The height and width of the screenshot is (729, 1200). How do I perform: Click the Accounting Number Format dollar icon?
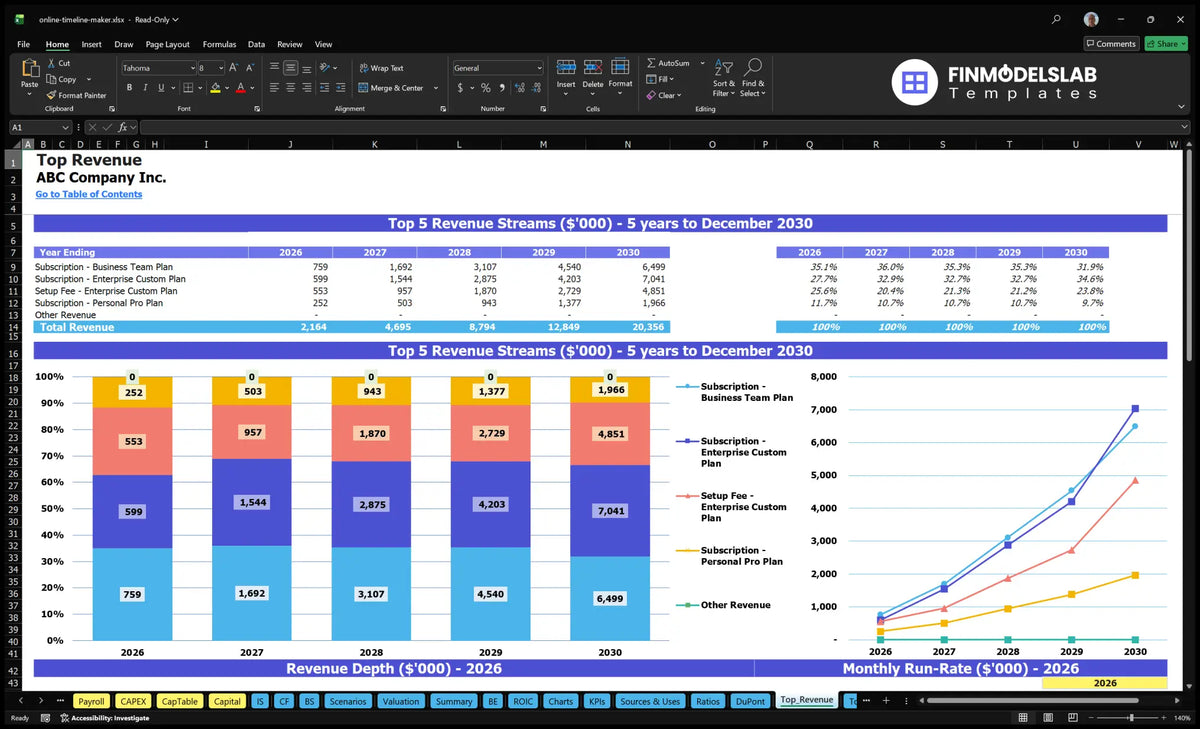pos(460,88)
